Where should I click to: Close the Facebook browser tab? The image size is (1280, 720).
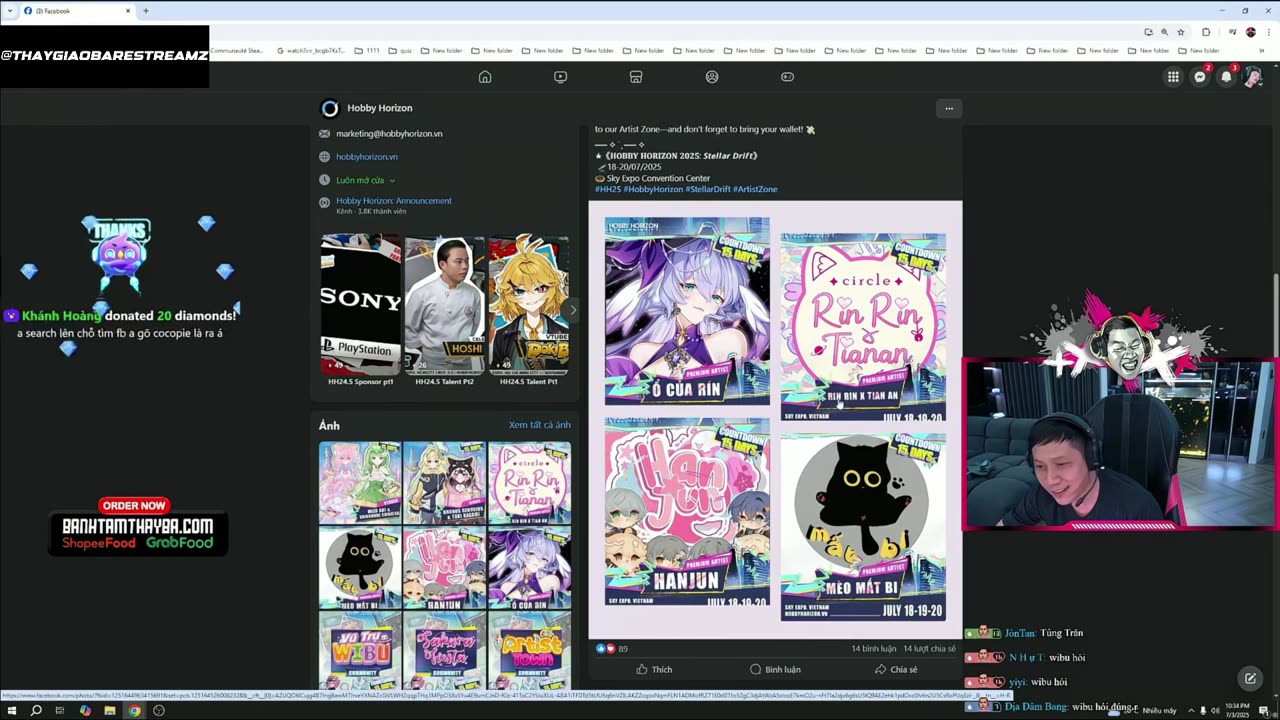tap(128, 11)
